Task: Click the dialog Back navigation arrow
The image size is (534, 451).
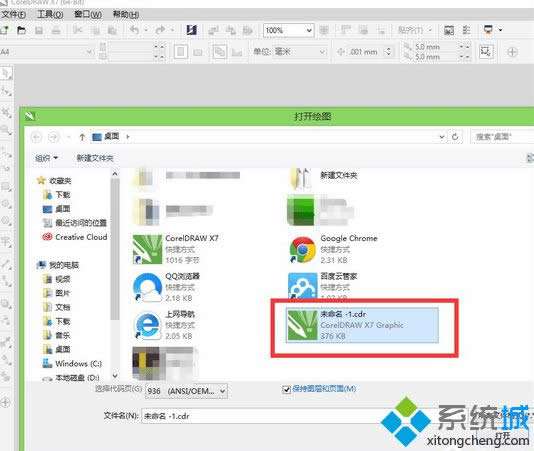Action: pyautogui.click(x=36, y=137)
